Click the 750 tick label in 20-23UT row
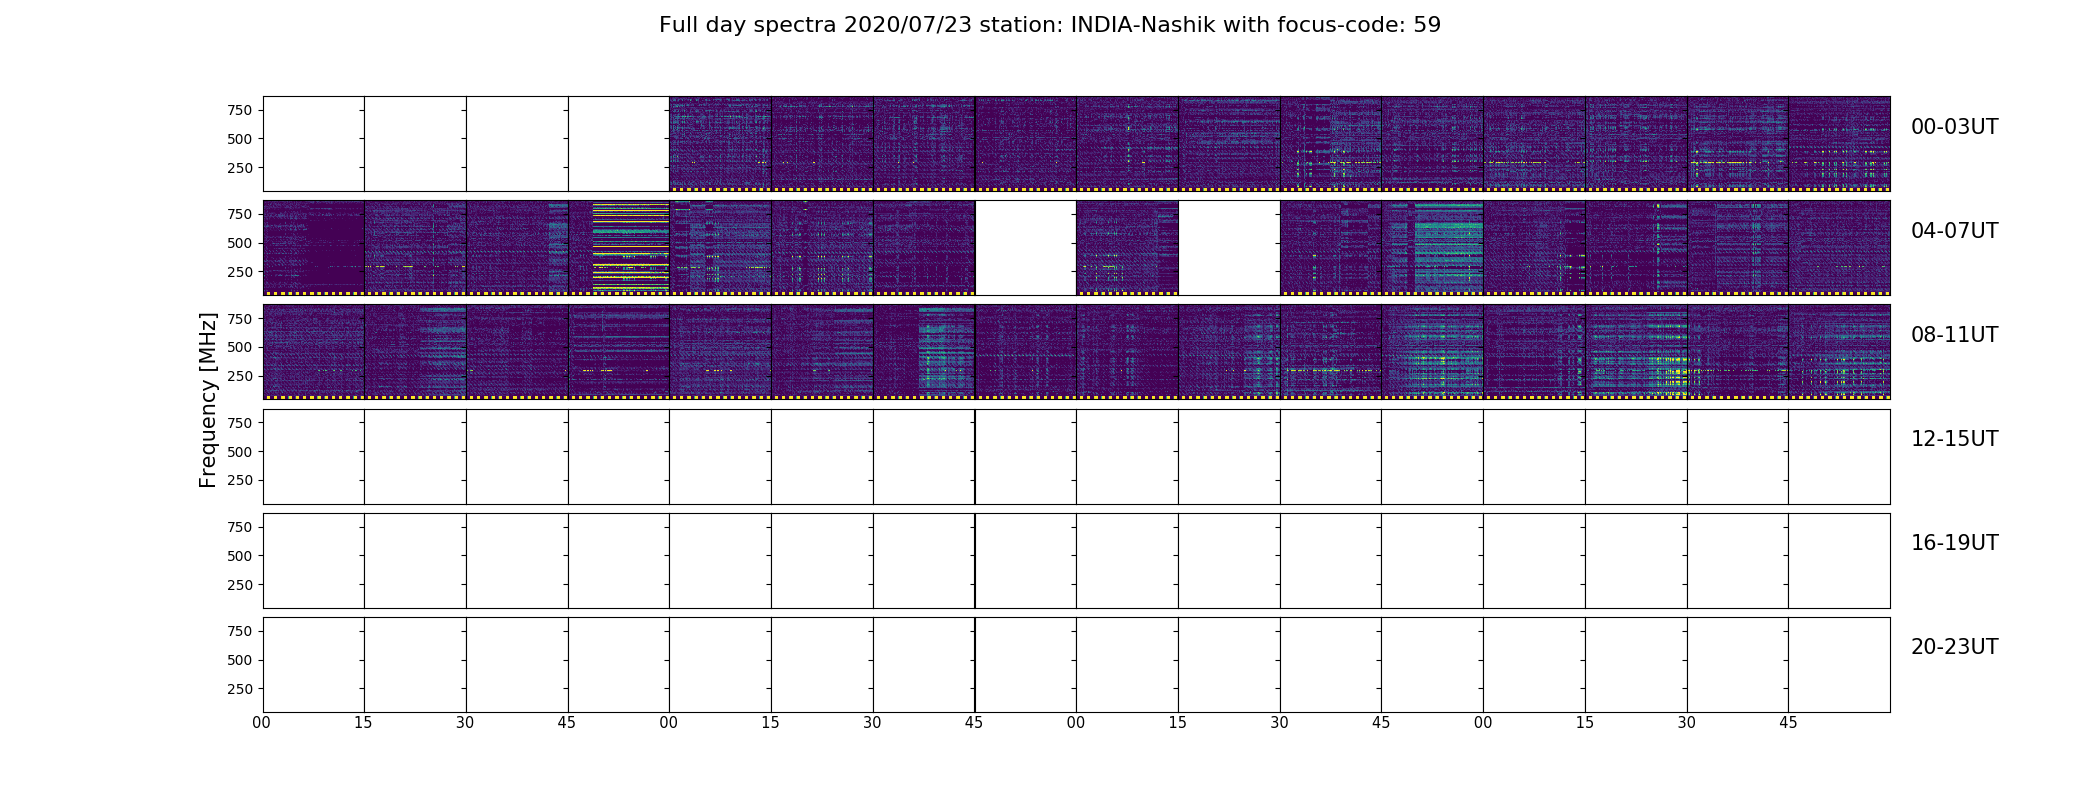The width and height of the screenshot is (2100, 800). pos(240,631)
